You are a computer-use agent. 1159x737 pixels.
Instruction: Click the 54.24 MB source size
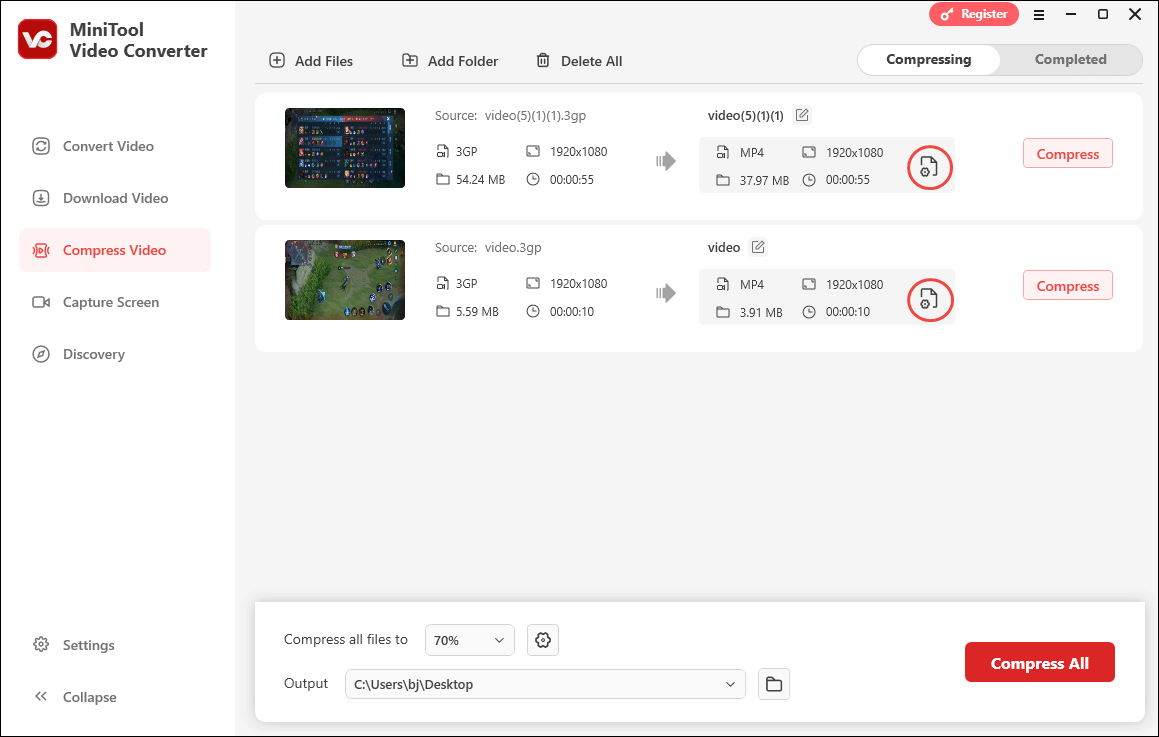tap(480, 180)
